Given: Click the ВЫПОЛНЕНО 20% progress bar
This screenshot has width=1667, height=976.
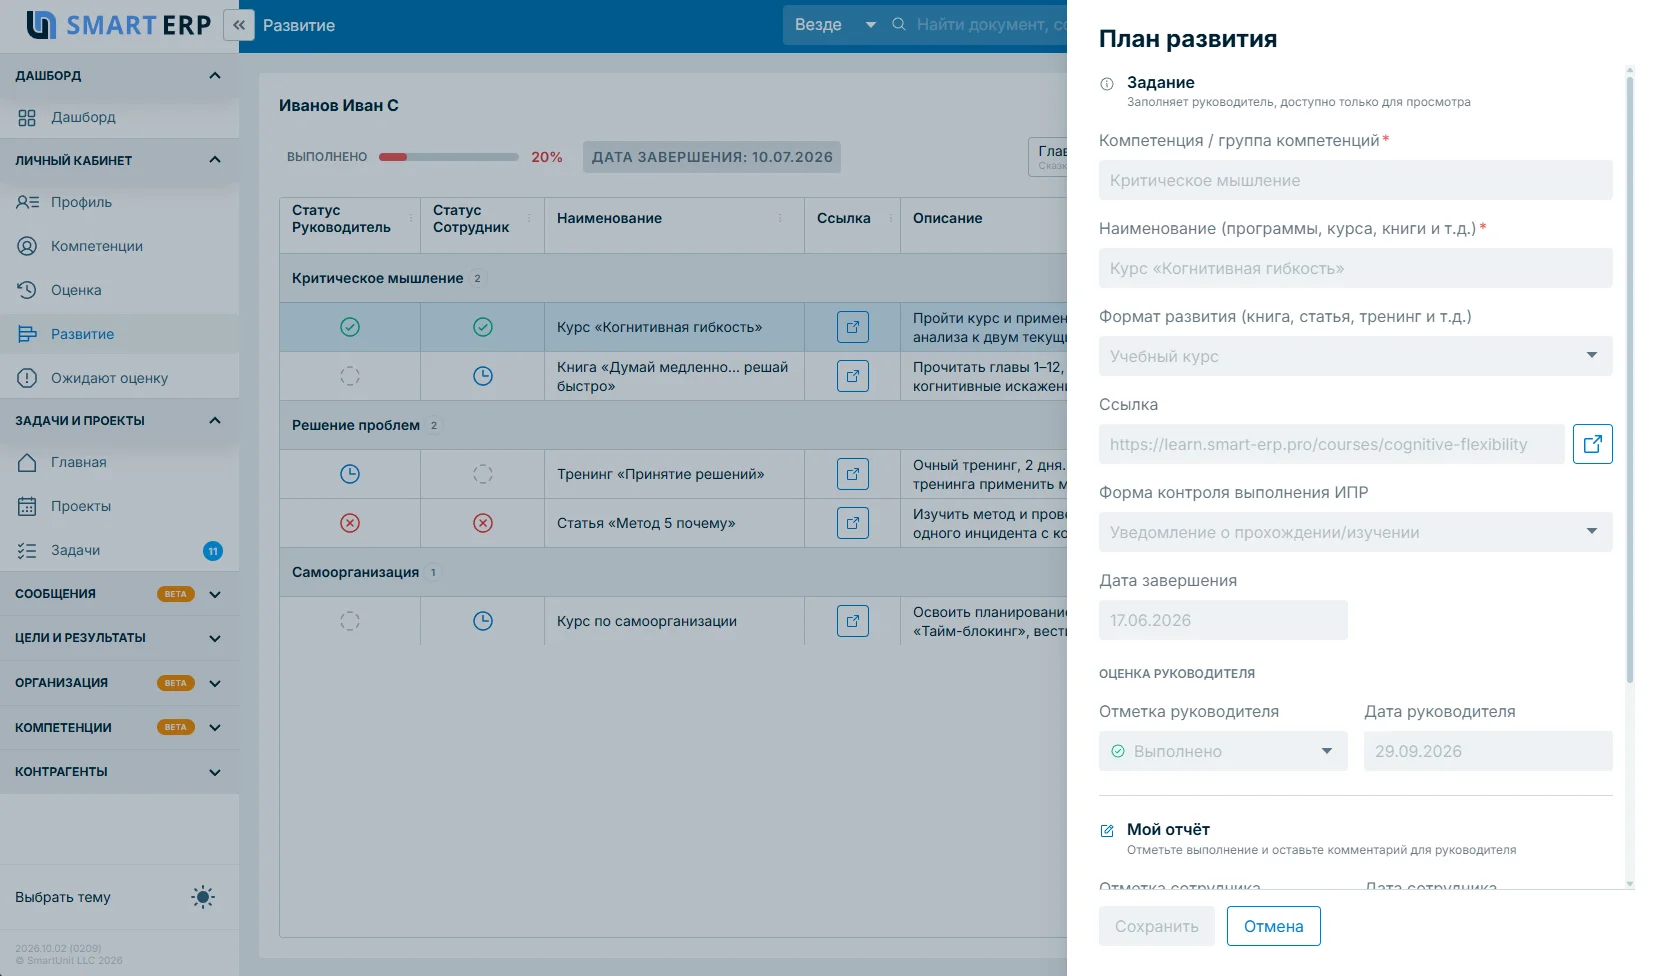Looking at the screenshot, I should pos(448,157).
